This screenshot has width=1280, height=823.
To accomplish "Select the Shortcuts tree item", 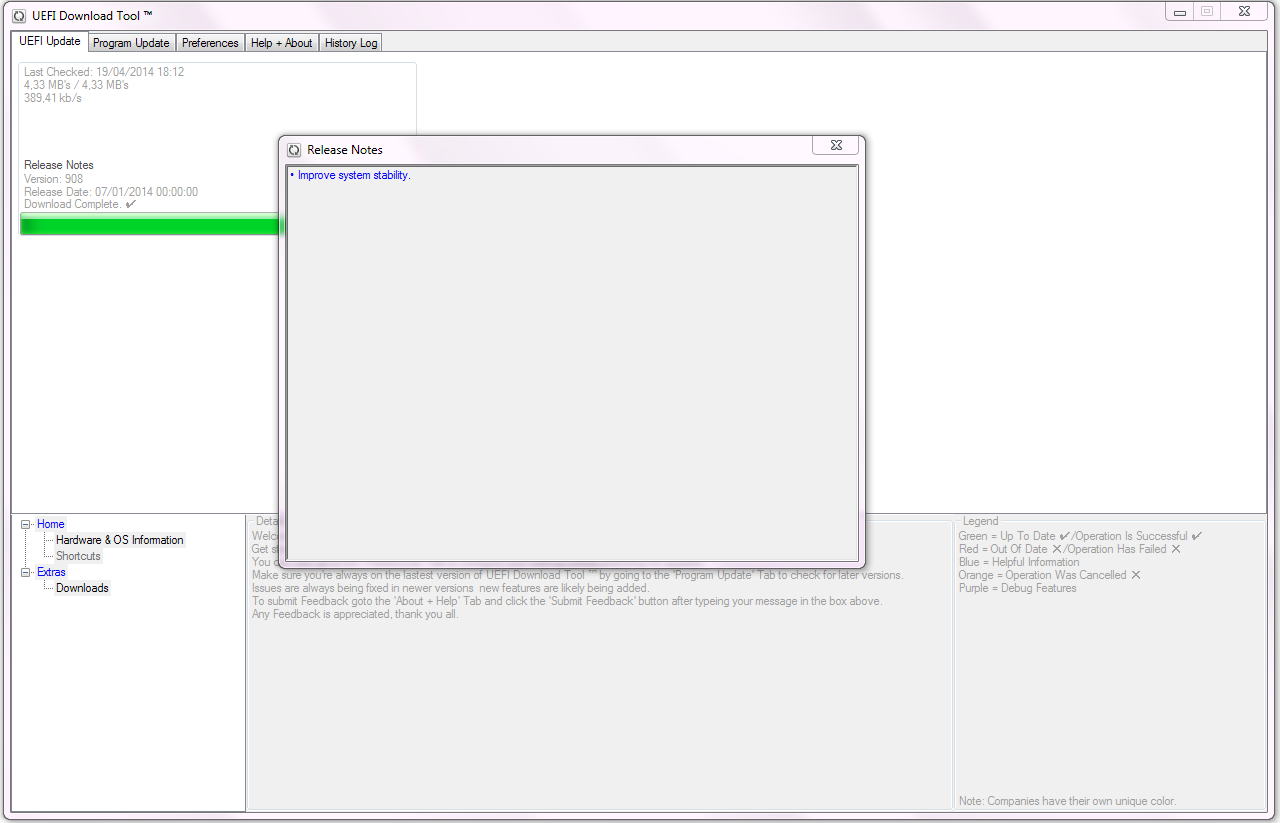I will [x=78, y=556].
